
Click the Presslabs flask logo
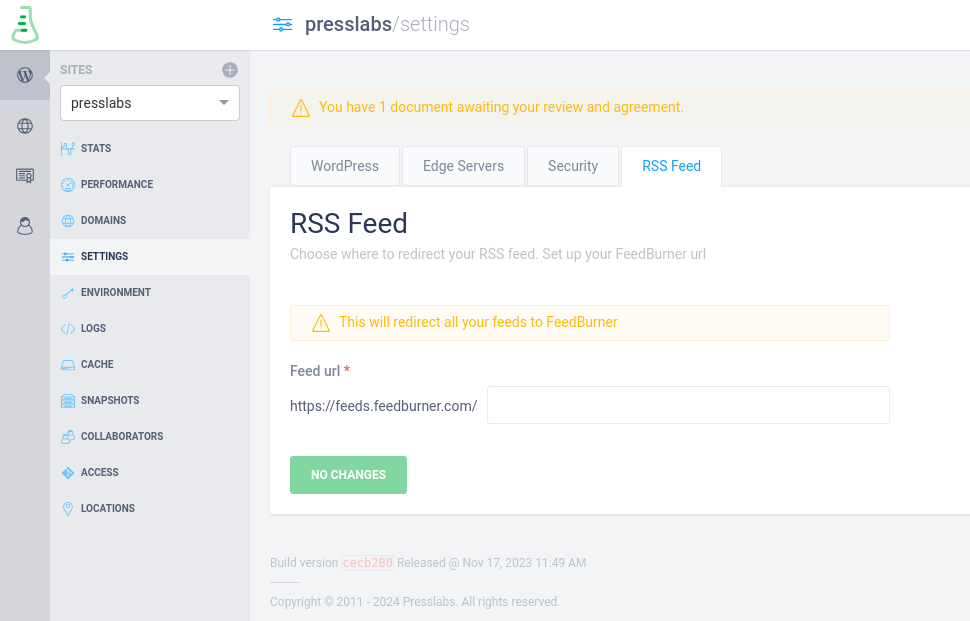25,25
